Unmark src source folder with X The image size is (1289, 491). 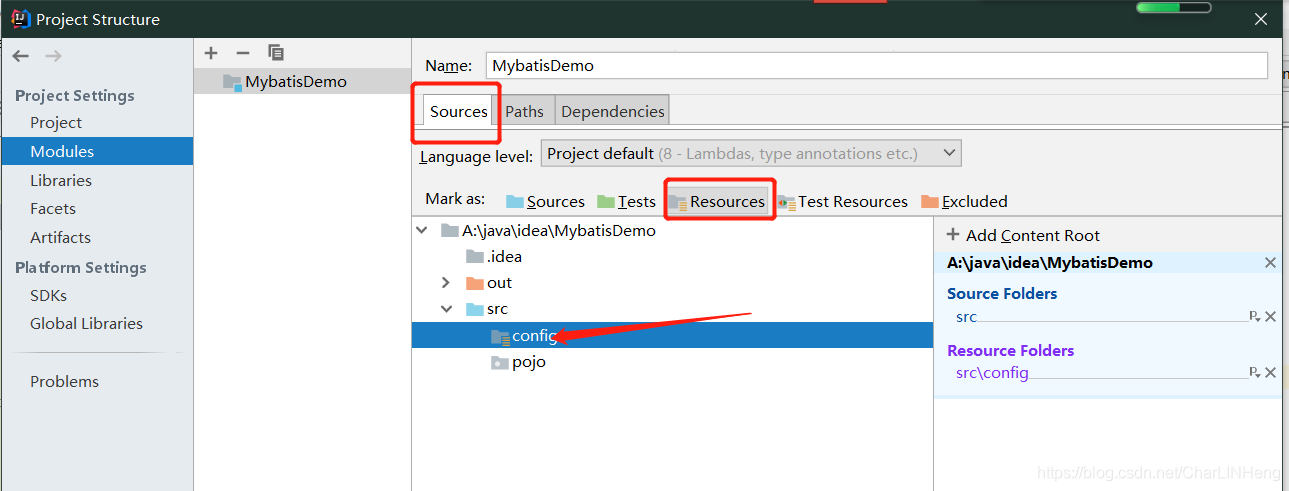point(1271,316)
